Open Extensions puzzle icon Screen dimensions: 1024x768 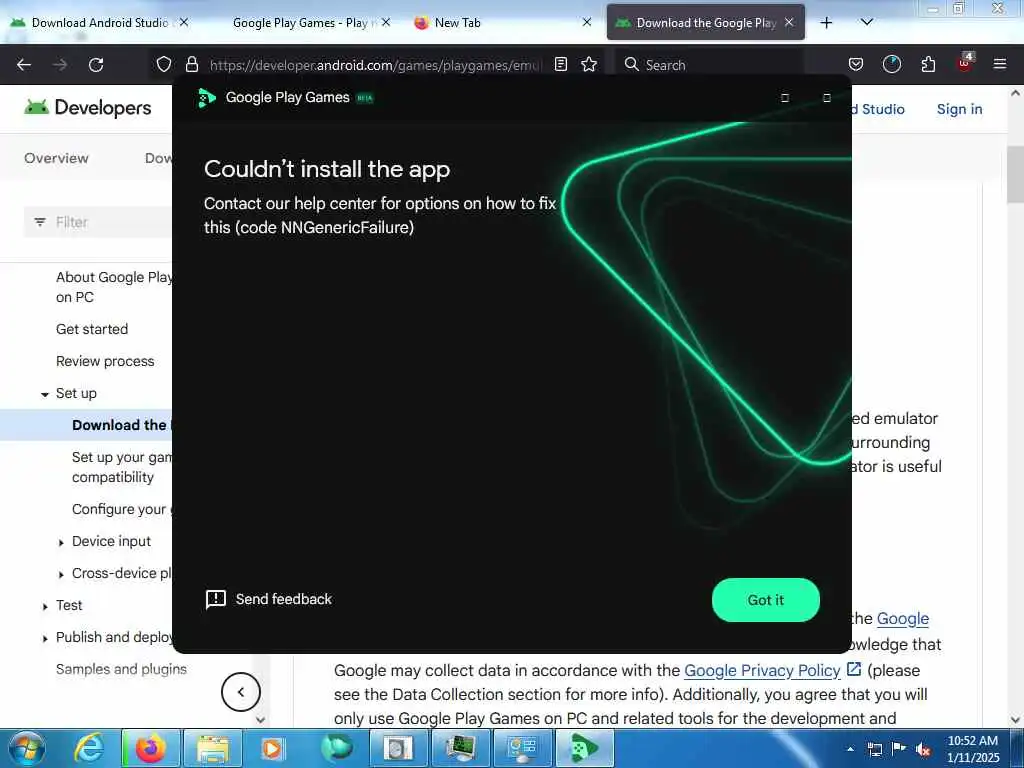[928, 64]
